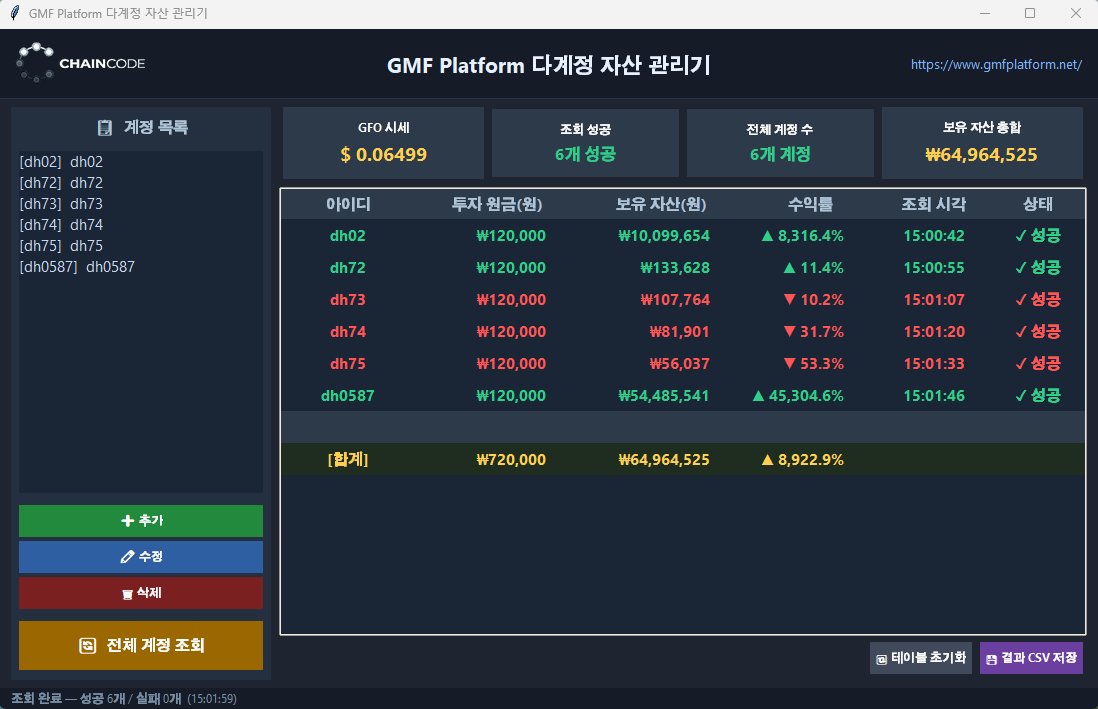
Task: Click asset value ₩107,764
Action: point(675,300)
